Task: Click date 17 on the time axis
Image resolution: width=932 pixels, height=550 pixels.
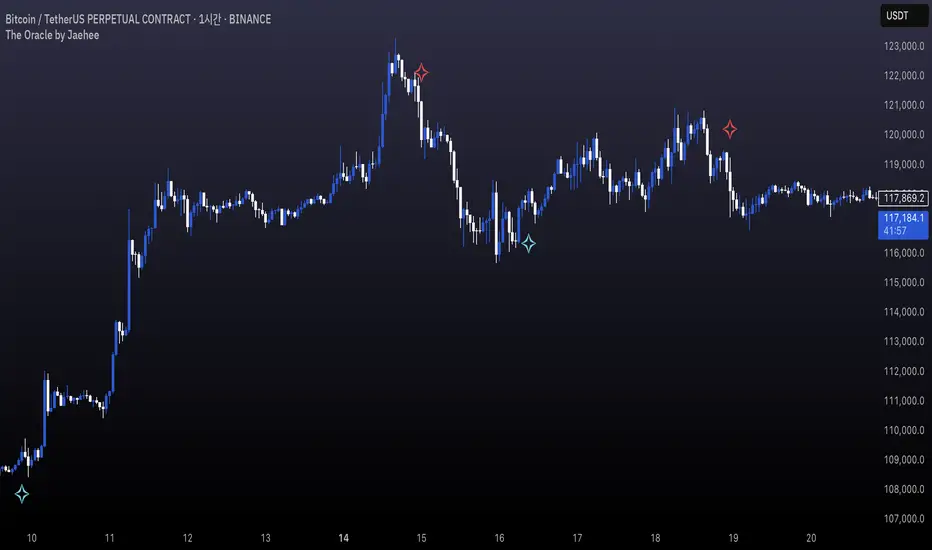Action: tap(577, 538)
